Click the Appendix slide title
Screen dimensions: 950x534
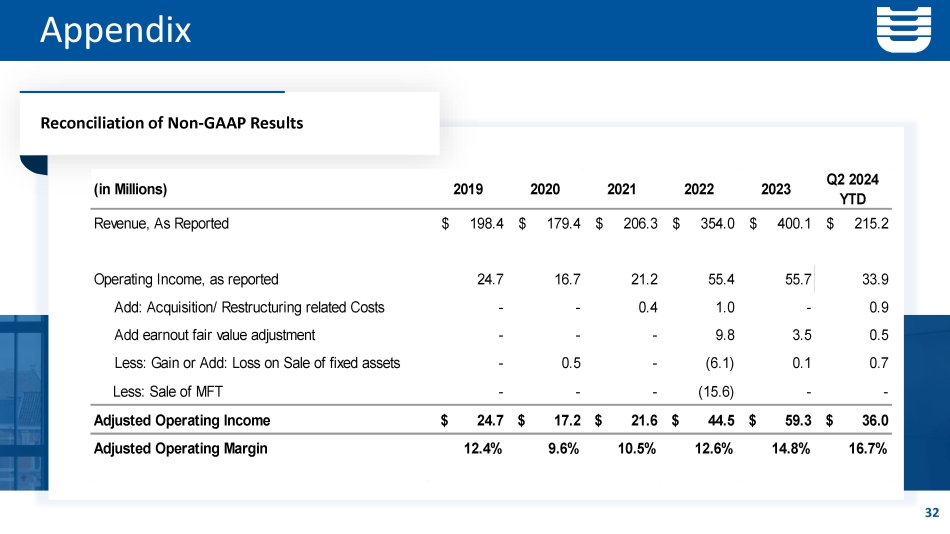(x=115, y=30)
